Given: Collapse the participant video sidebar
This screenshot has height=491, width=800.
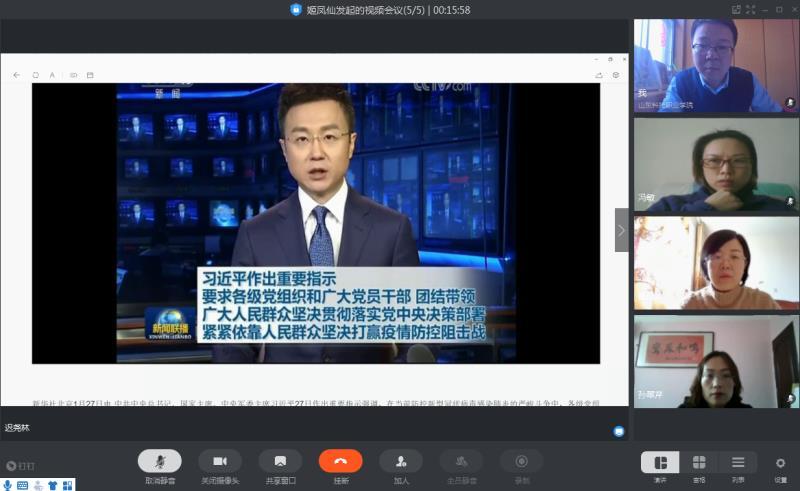Looking at the screenshot, I should pos(621,230).
